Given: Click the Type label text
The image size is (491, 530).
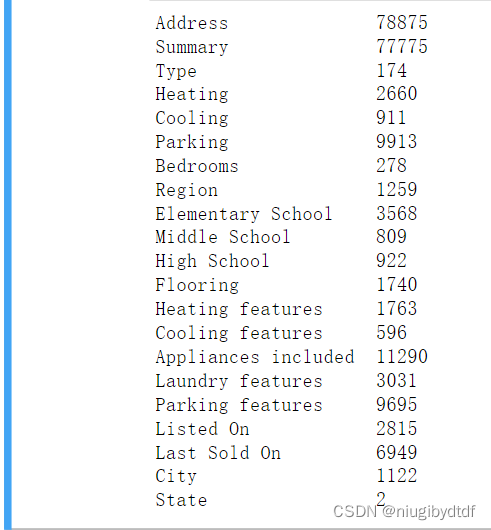Looking at the screenshot, I should 176,71.
